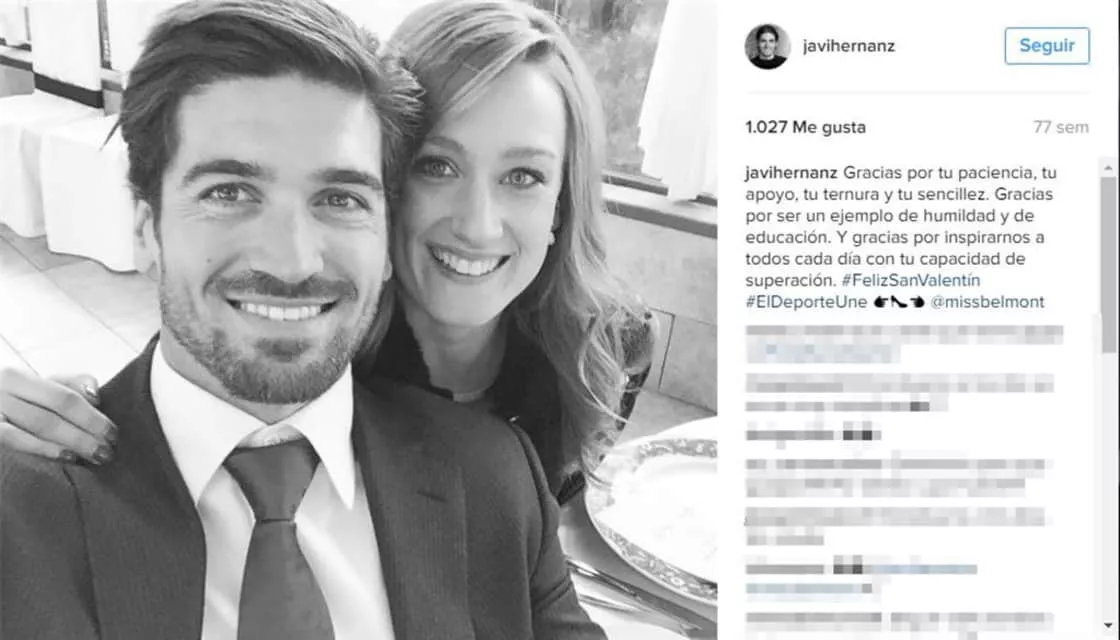Open the #ElDeporteUne hashtag
Screen dimensions: 1120x640
pos(806,301)
